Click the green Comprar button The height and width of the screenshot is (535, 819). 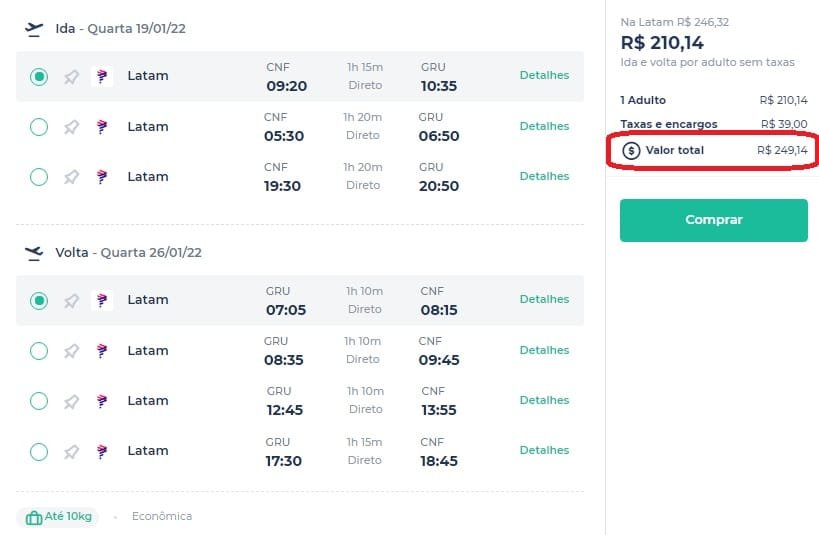click(713, 220)
